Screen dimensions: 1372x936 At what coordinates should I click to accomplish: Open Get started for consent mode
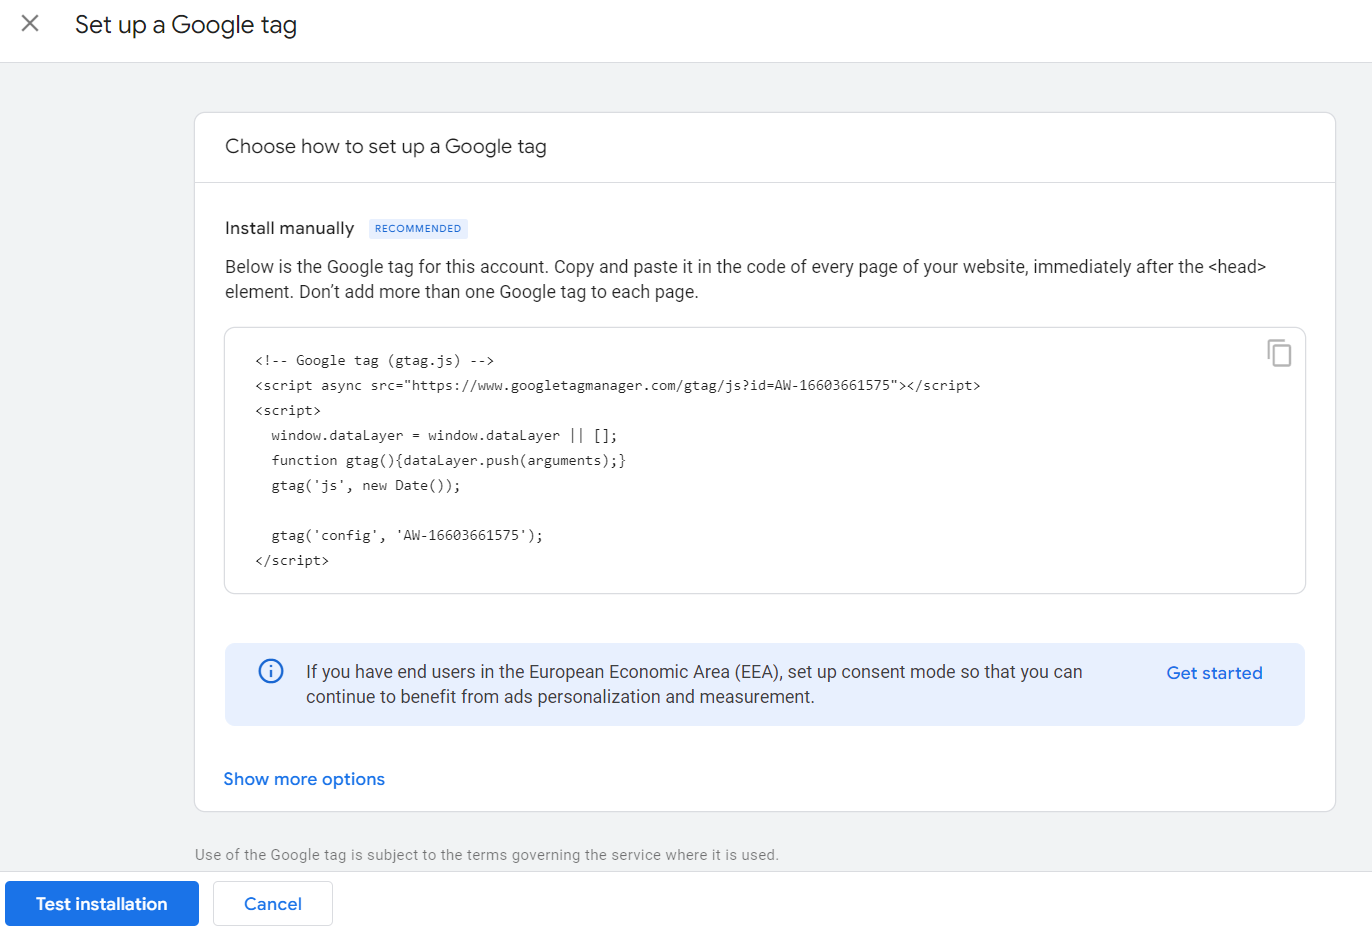pos(1214,673)
